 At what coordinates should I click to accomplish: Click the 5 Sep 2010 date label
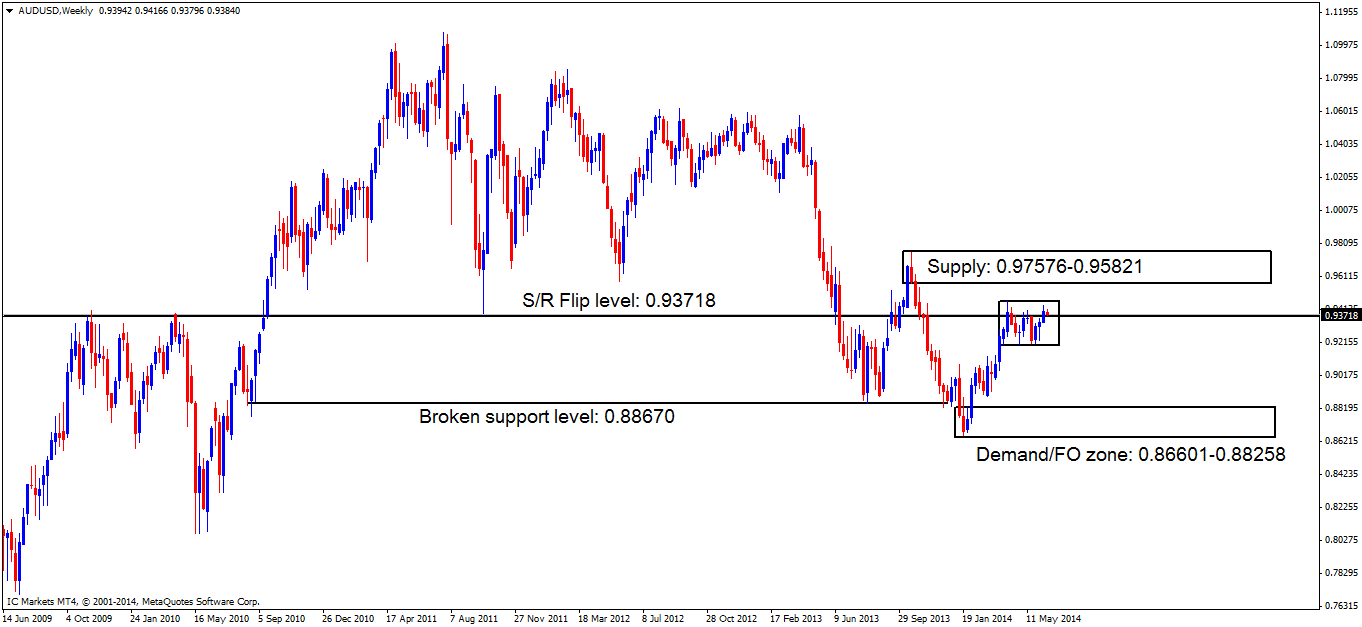click(284, 618)
